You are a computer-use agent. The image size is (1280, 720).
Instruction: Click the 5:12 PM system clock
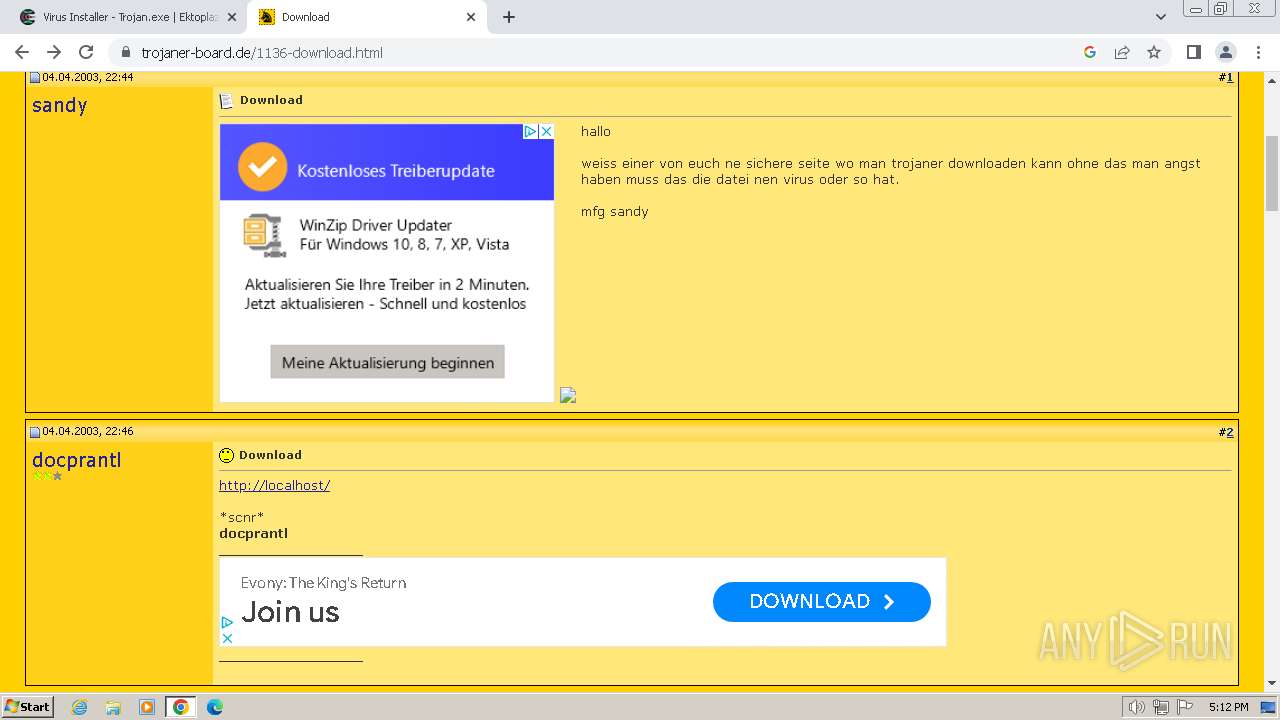[x=1228, y=707]
